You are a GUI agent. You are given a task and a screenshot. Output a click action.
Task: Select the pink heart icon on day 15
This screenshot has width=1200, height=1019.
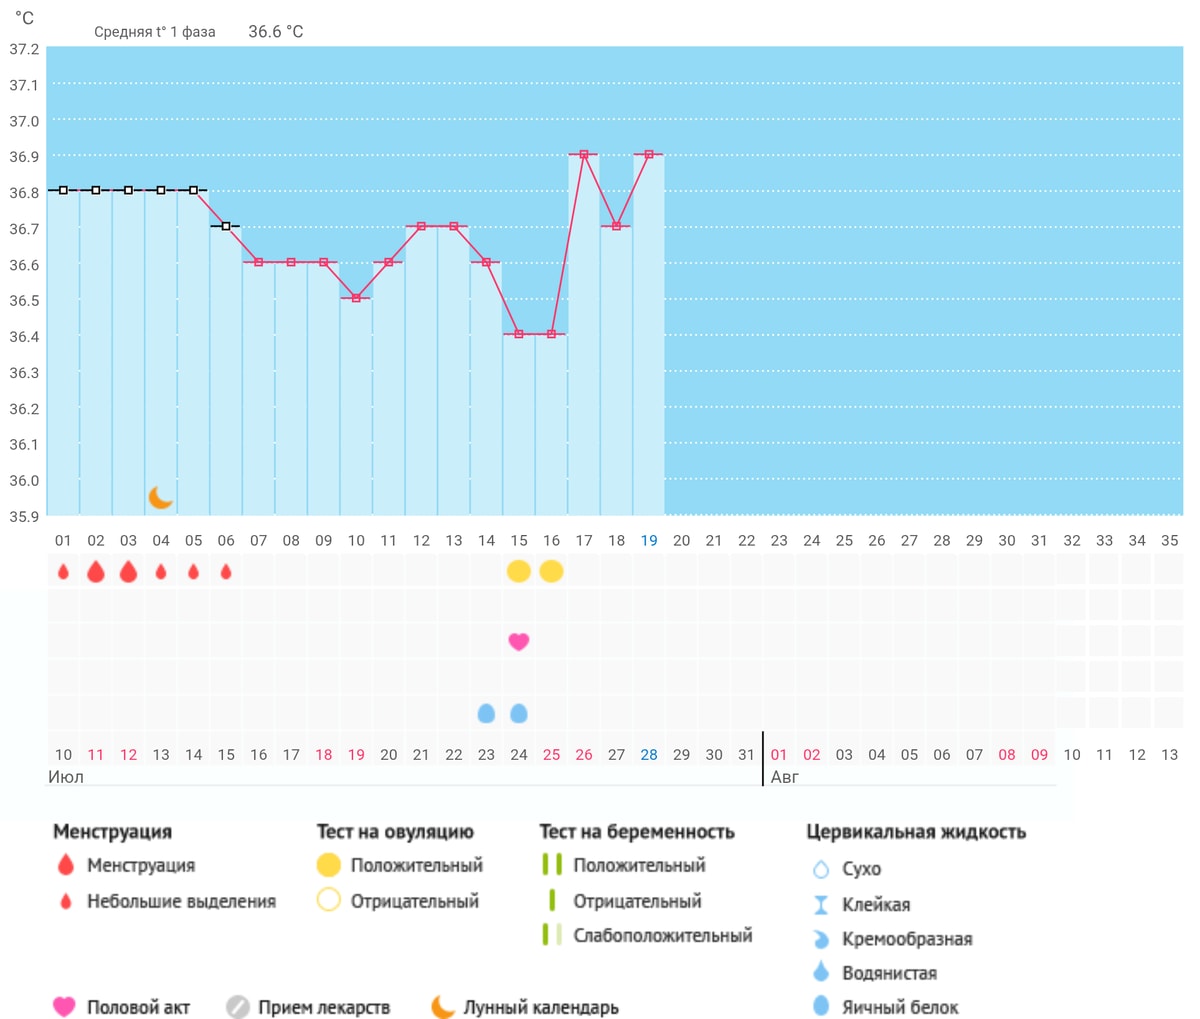[x=518, y=641]
